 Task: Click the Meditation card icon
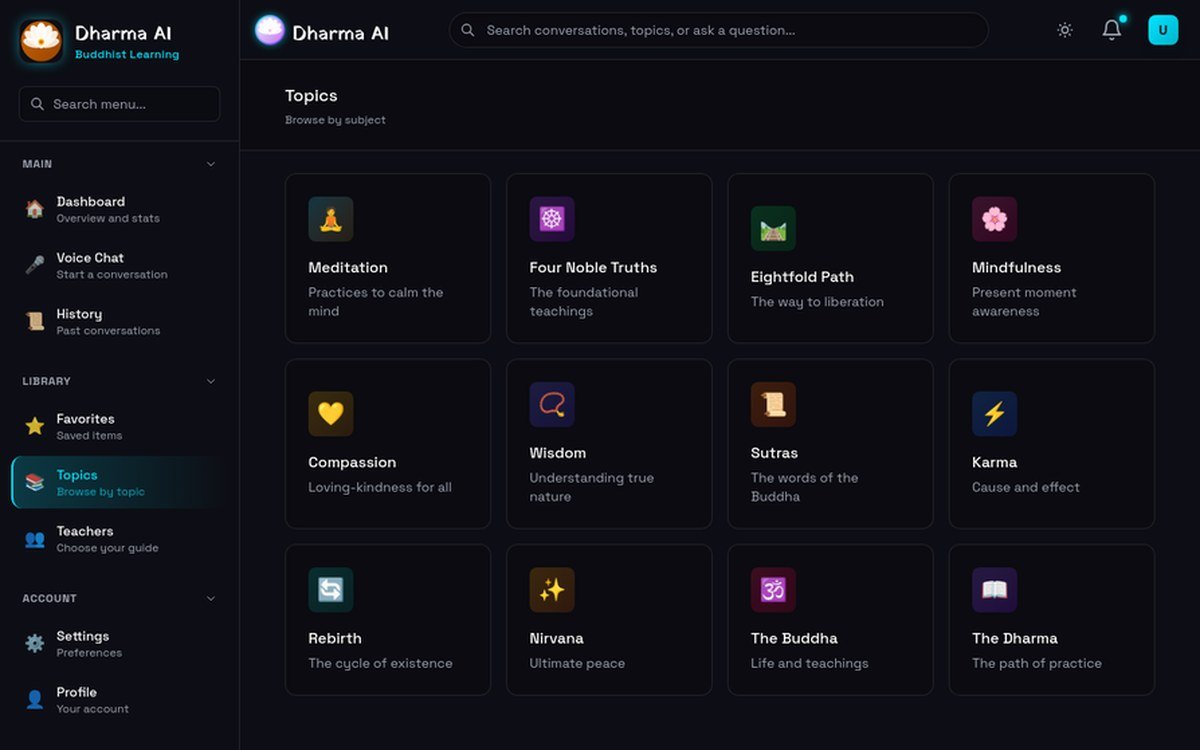click(331, 219)
